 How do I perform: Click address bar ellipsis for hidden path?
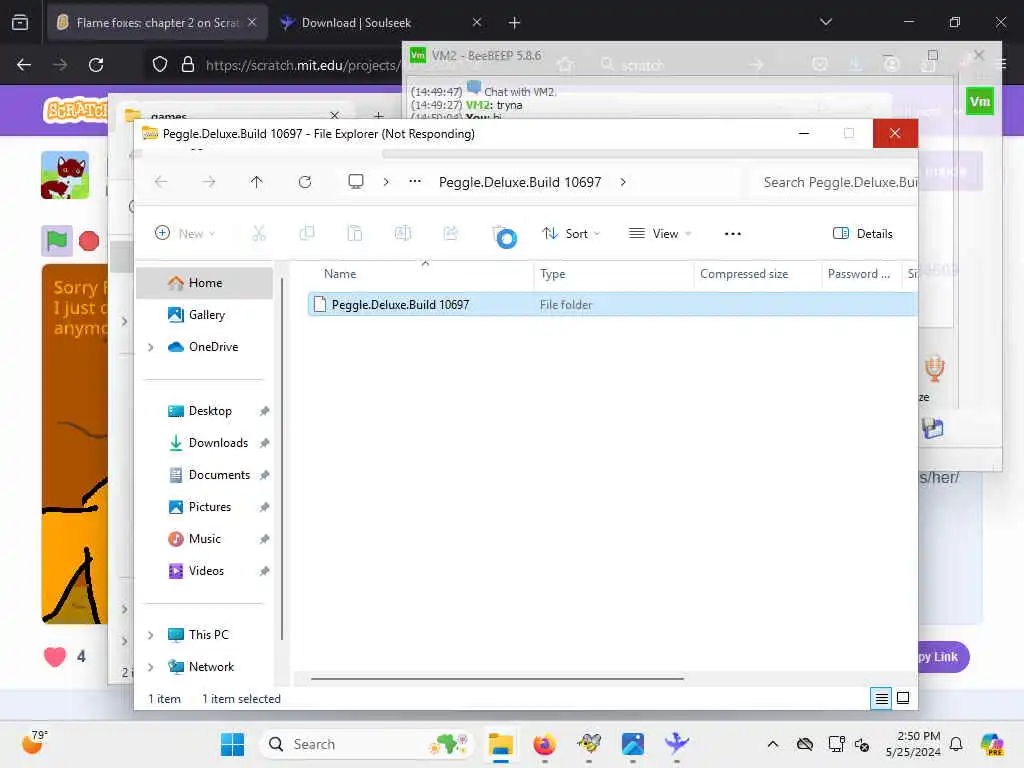(x=415, y=182)
